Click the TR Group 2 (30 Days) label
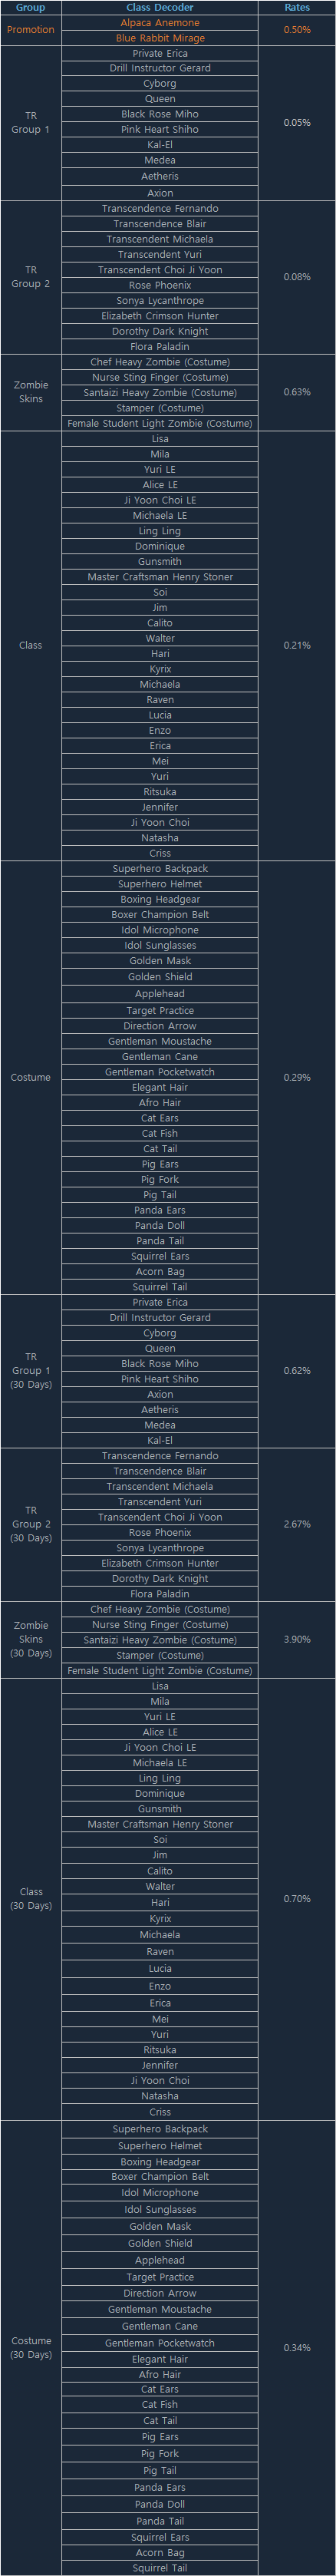The height and width of the screenshot is (2576, 336). [x=31, y=1524]
